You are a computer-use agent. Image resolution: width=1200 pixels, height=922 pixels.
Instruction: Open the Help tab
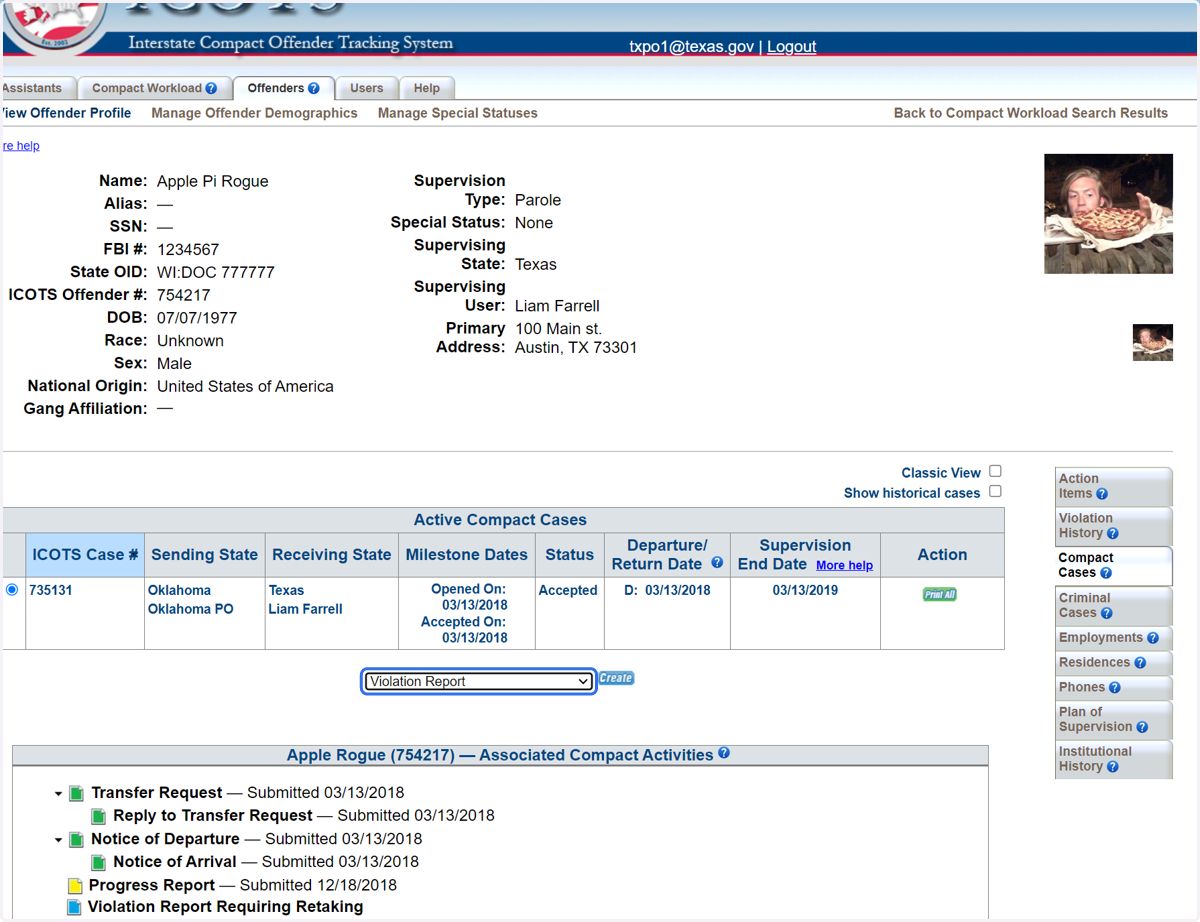pyautogui.click(x=427, y=88)
